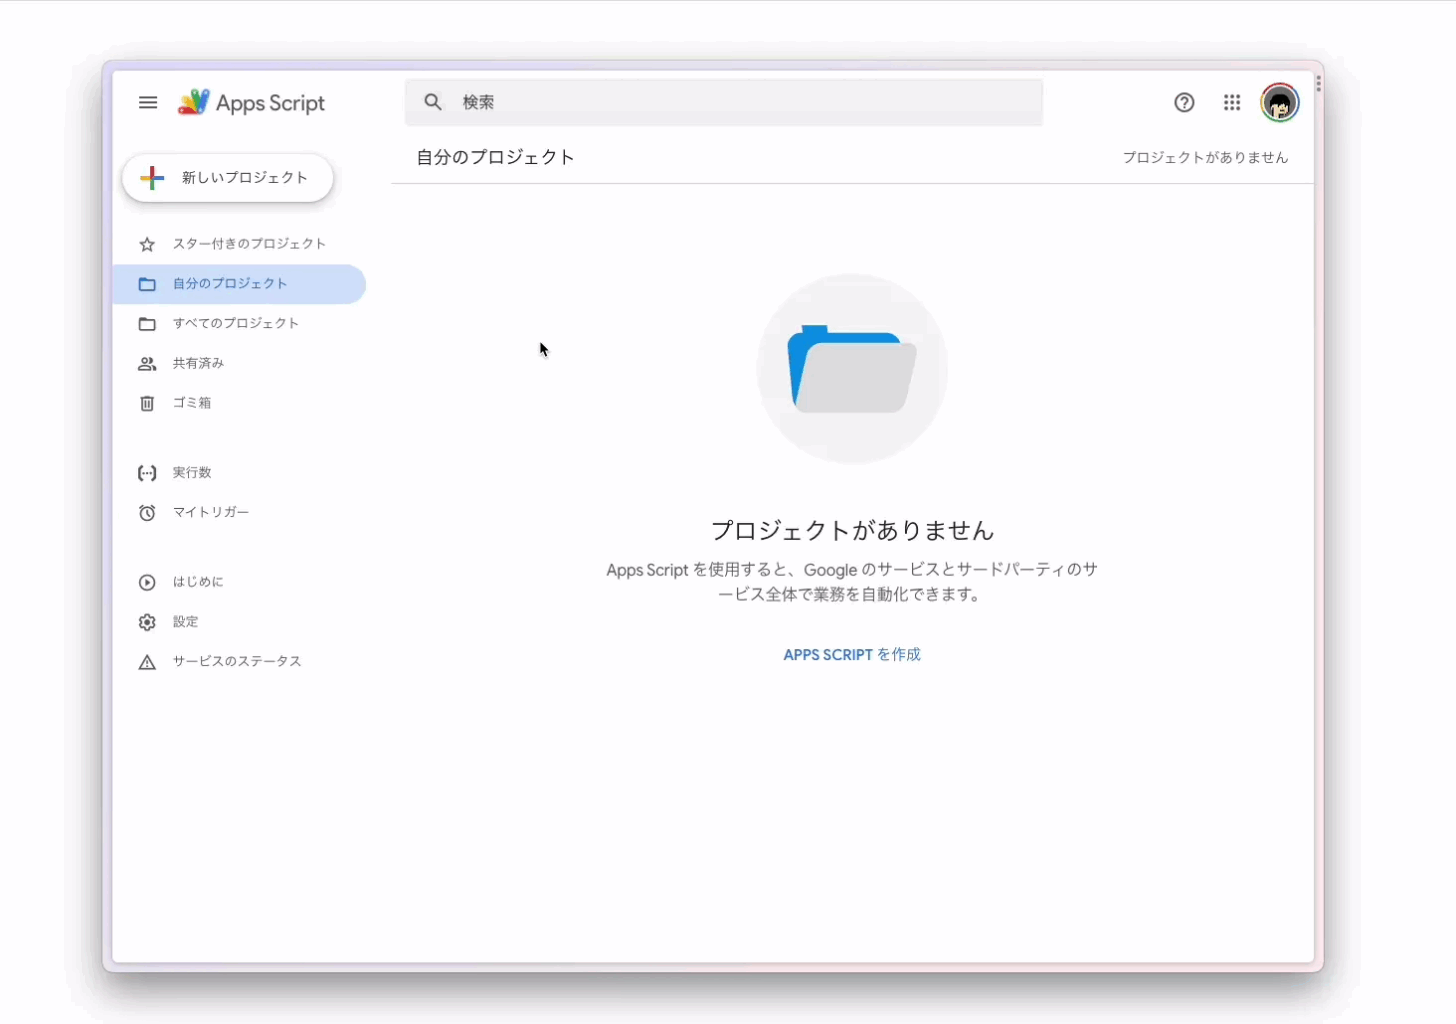Image resolution: width=1456 pixels, height=1024 pixels.
Task: Click the Apps Script logo
Action: click(251, 102)
